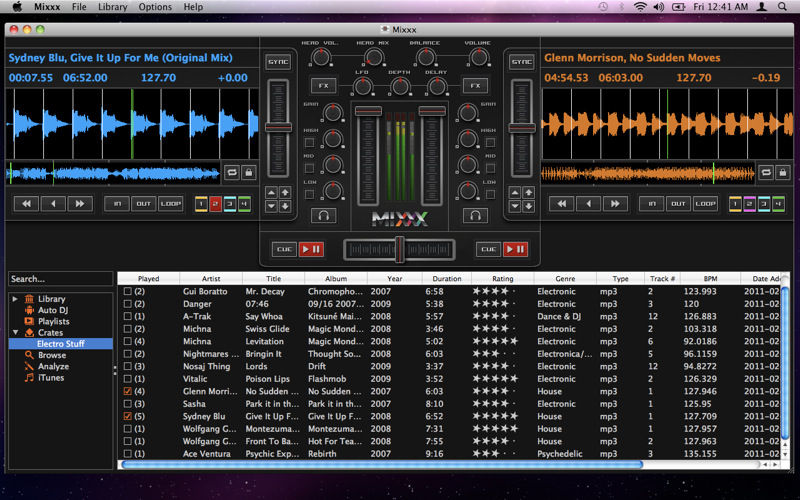
Task: Play or pause the left deck
Action: click(x=311, y=249)
